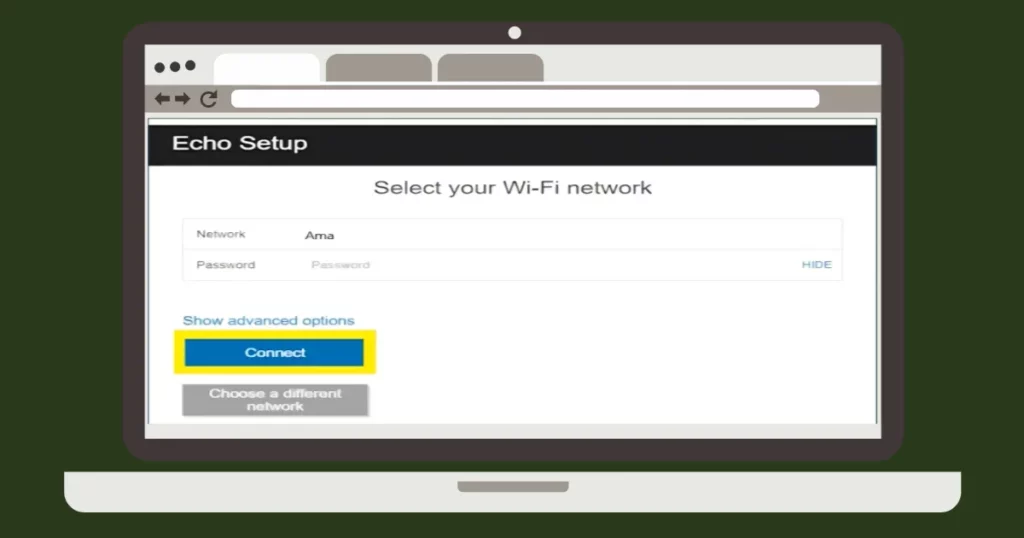Select the active white browser tab
The height and width of the screenshot is (538, 1024).
[266, 68]
